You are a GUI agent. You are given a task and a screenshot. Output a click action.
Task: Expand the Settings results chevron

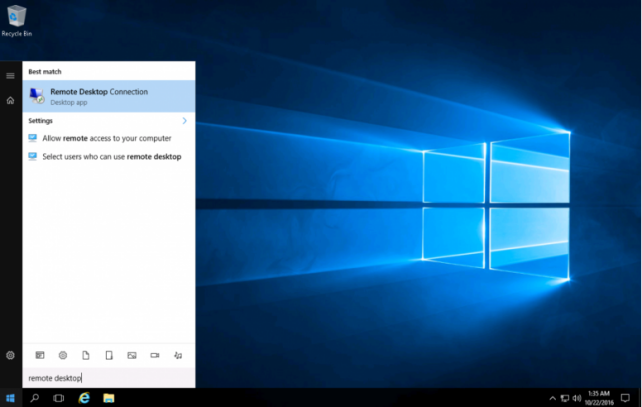[x=184, y=121]
